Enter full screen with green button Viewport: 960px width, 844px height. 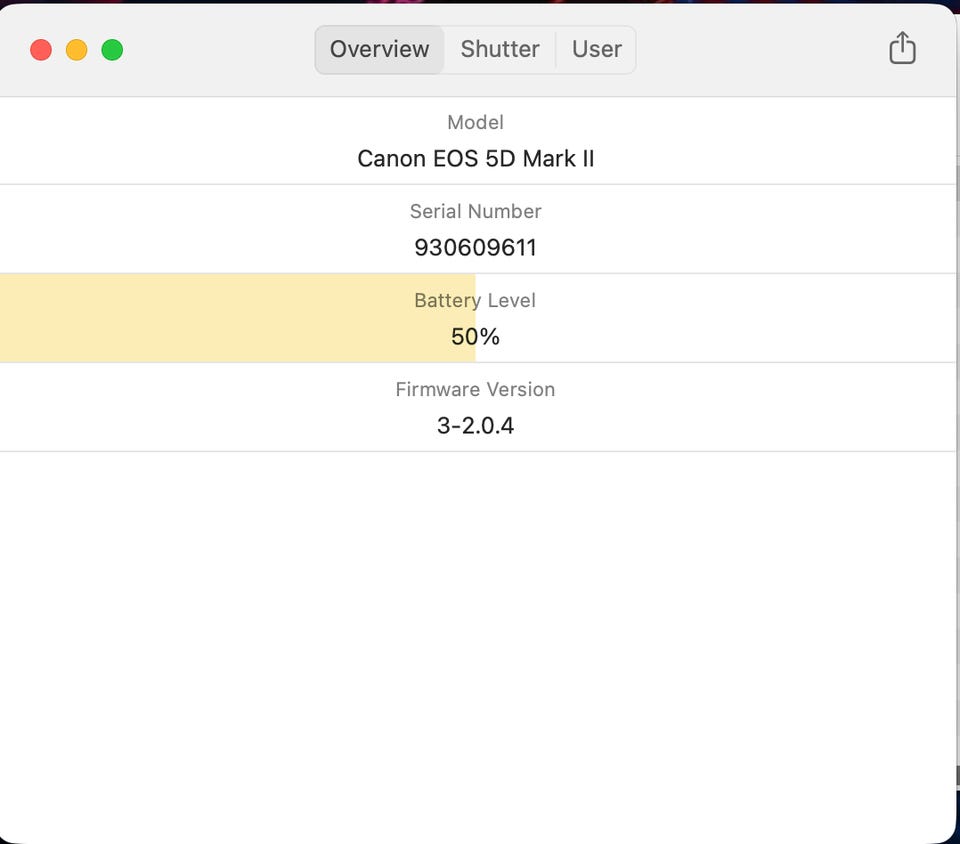[112, 50]
